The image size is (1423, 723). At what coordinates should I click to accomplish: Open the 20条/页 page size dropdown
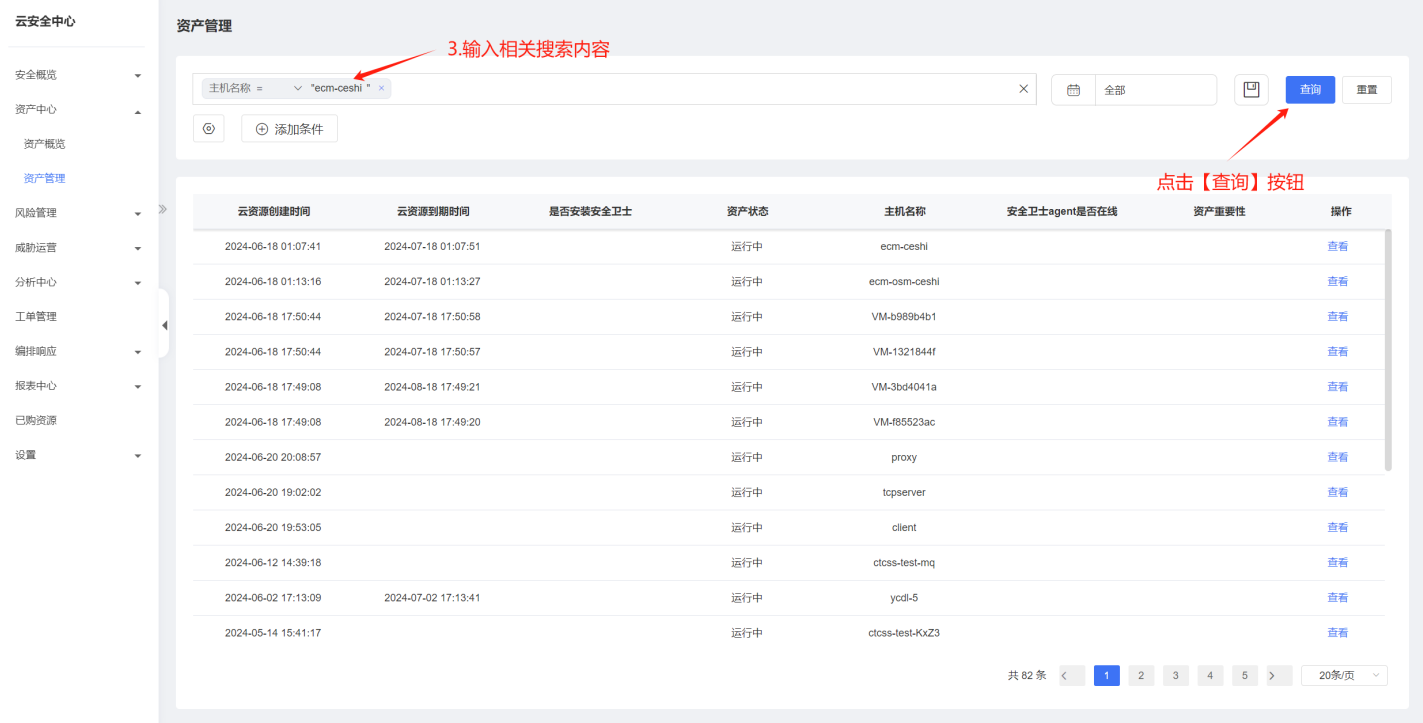[x=1344, y=676]
